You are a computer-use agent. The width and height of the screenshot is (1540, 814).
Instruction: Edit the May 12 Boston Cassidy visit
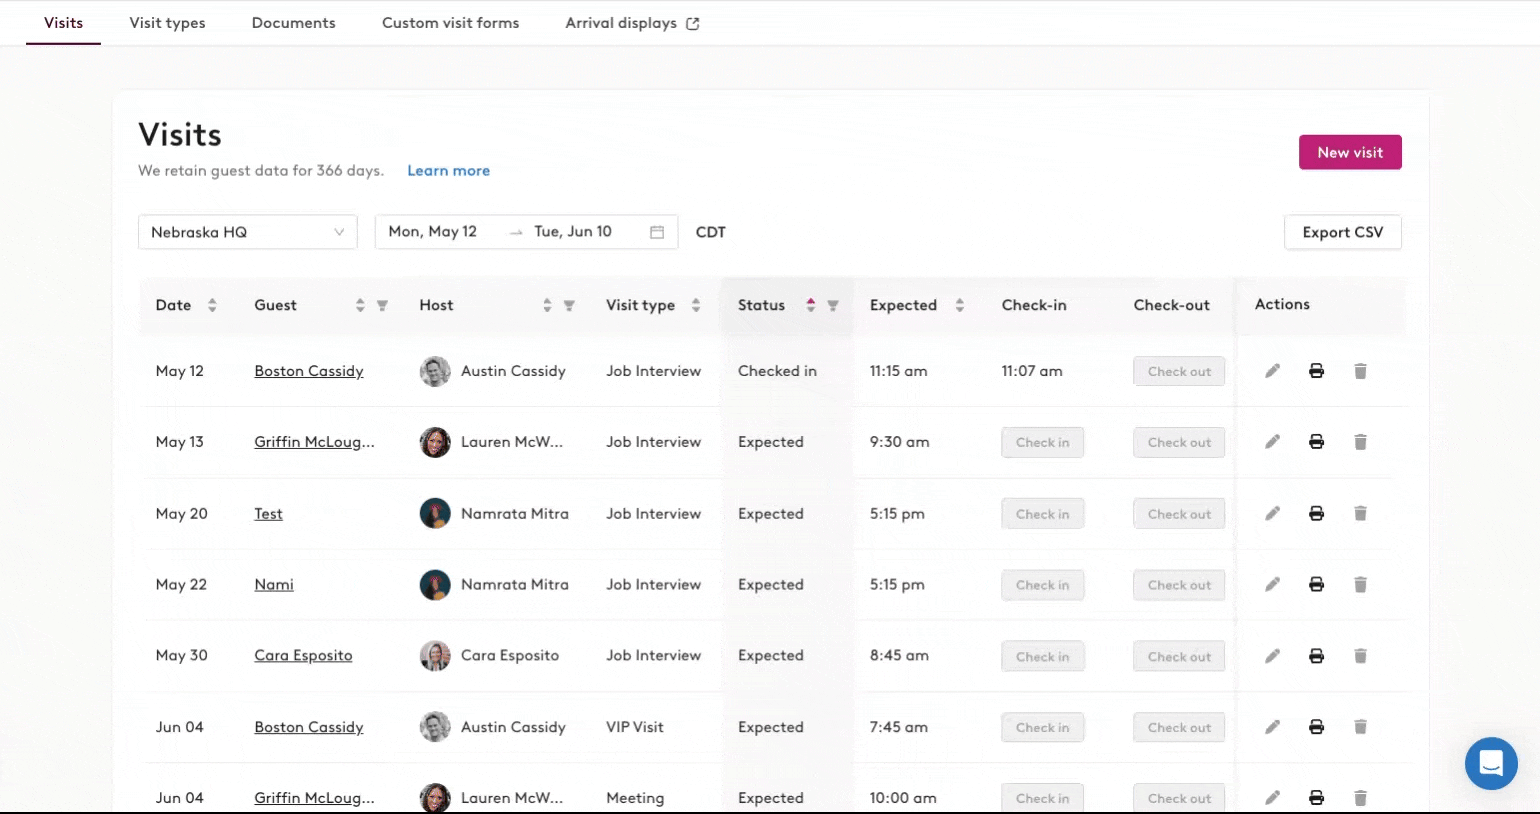point(1272,371)
